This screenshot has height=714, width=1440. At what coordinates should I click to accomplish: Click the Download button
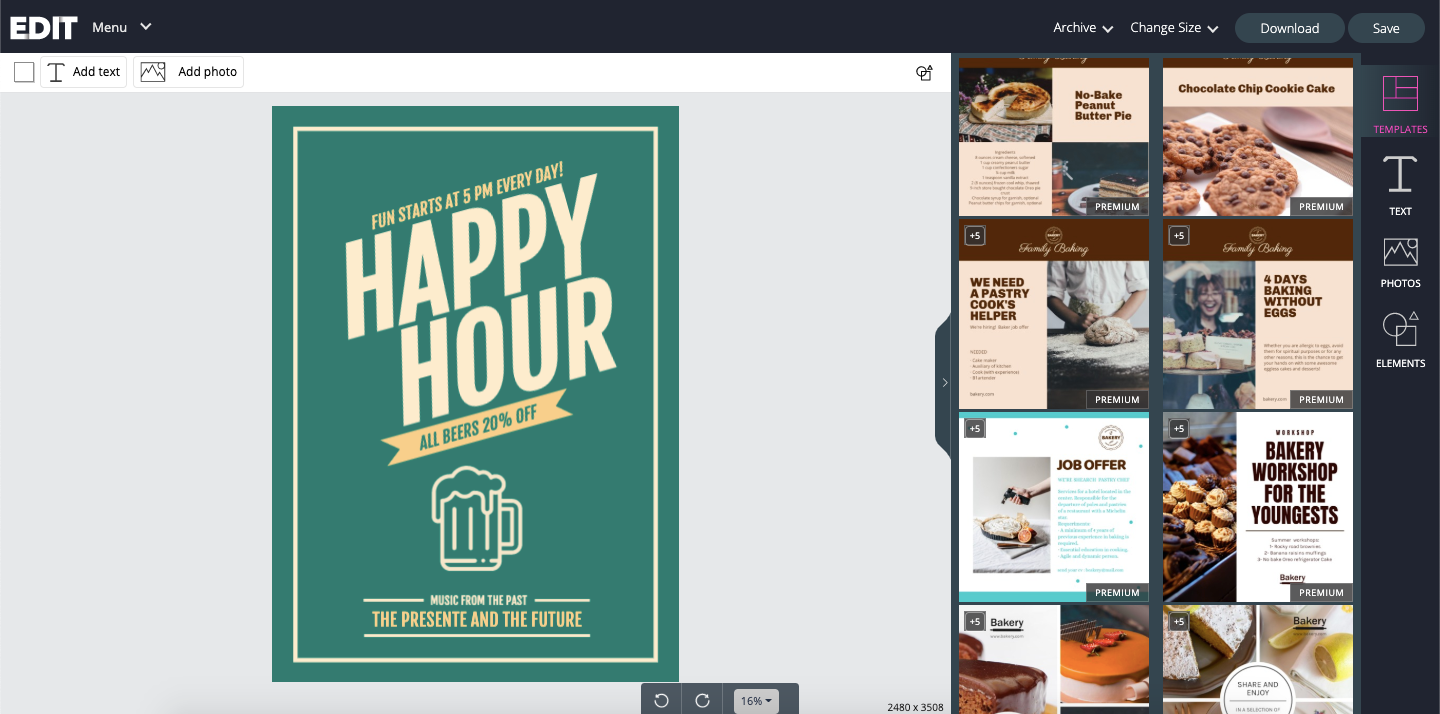(x=1289, y=28)
